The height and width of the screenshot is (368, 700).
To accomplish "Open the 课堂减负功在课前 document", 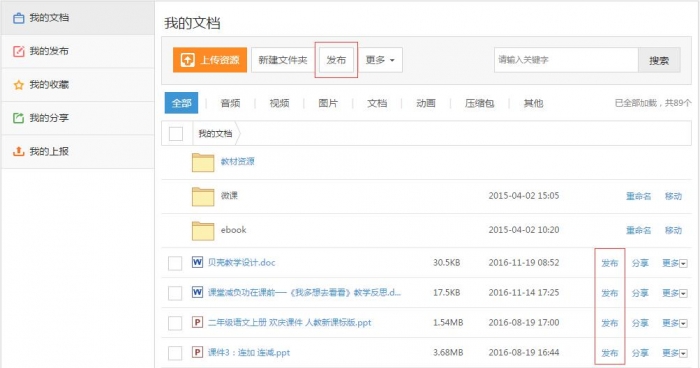I will point(304,293).
